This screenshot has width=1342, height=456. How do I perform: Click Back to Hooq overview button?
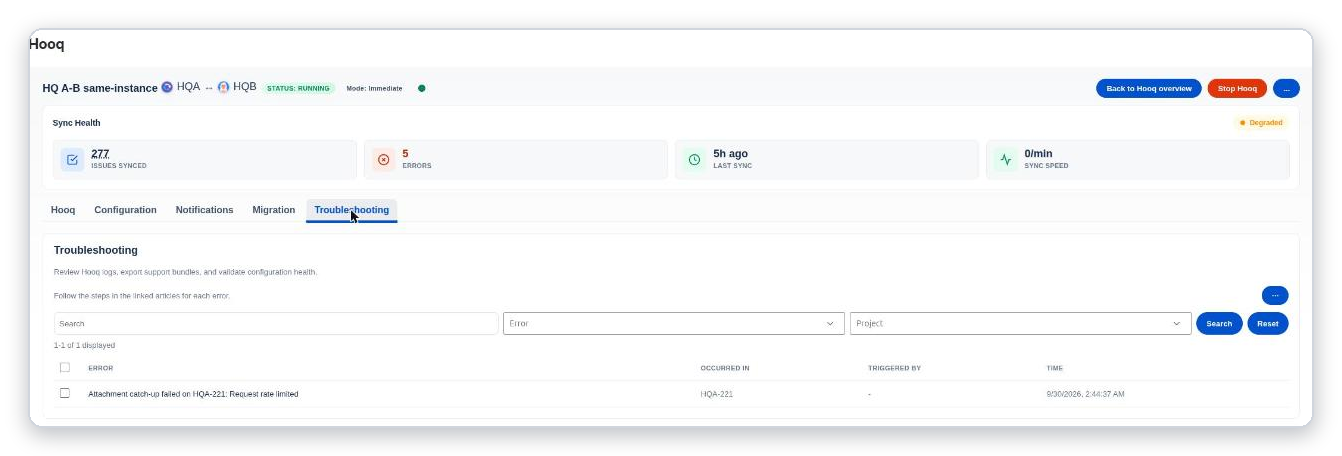(x=1148, y=88)
